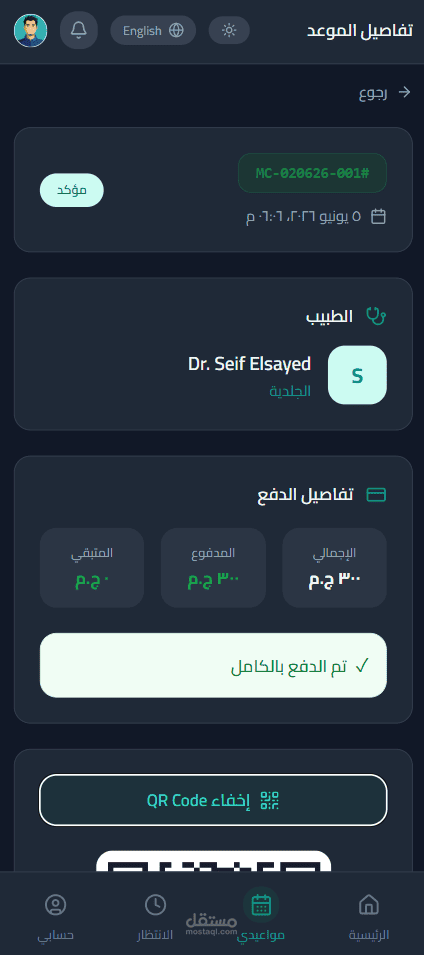Go to الرئيسية home tab
The image size is (424, 955).
point(369,917)
